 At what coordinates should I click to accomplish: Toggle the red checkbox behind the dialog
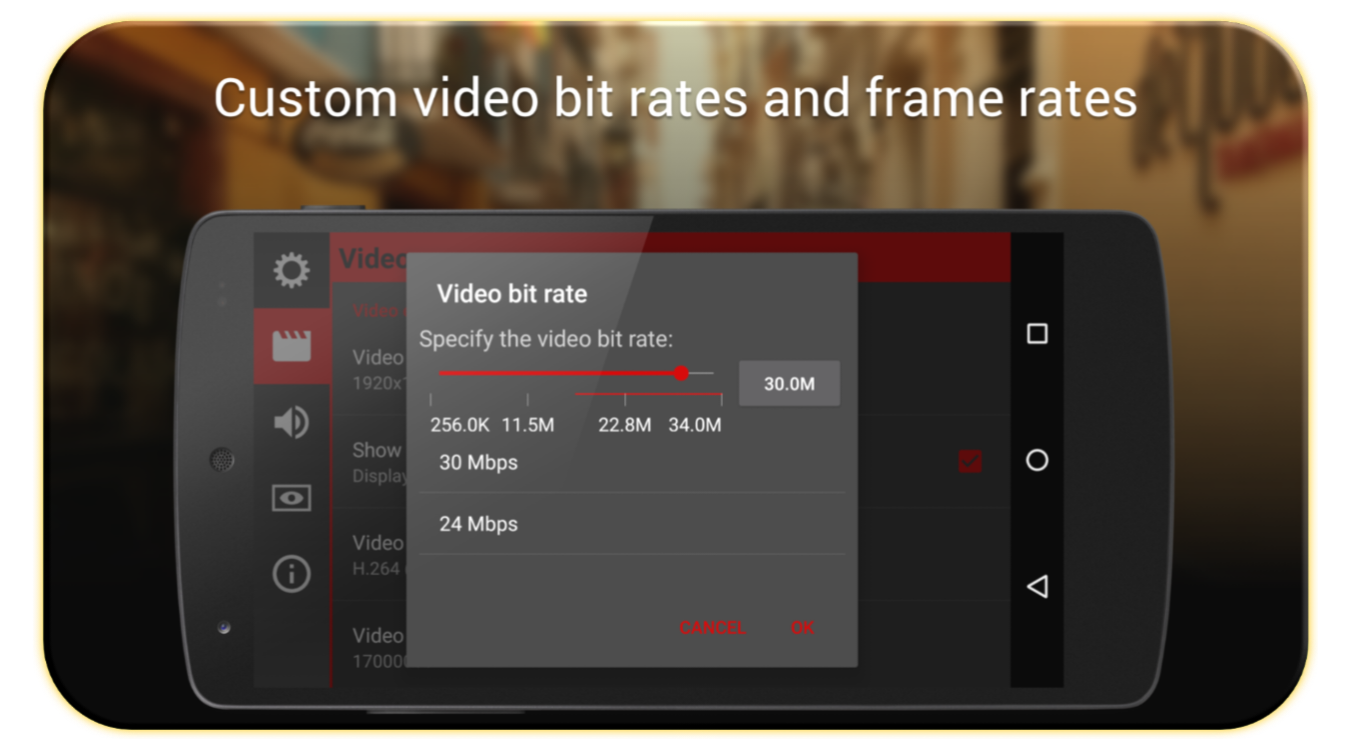[x=970, y=461]
